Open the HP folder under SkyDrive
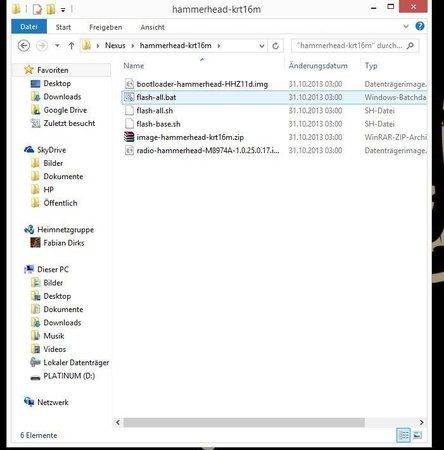Image resolution: width=444 pixels, height=450 pixels. [48, 190]
